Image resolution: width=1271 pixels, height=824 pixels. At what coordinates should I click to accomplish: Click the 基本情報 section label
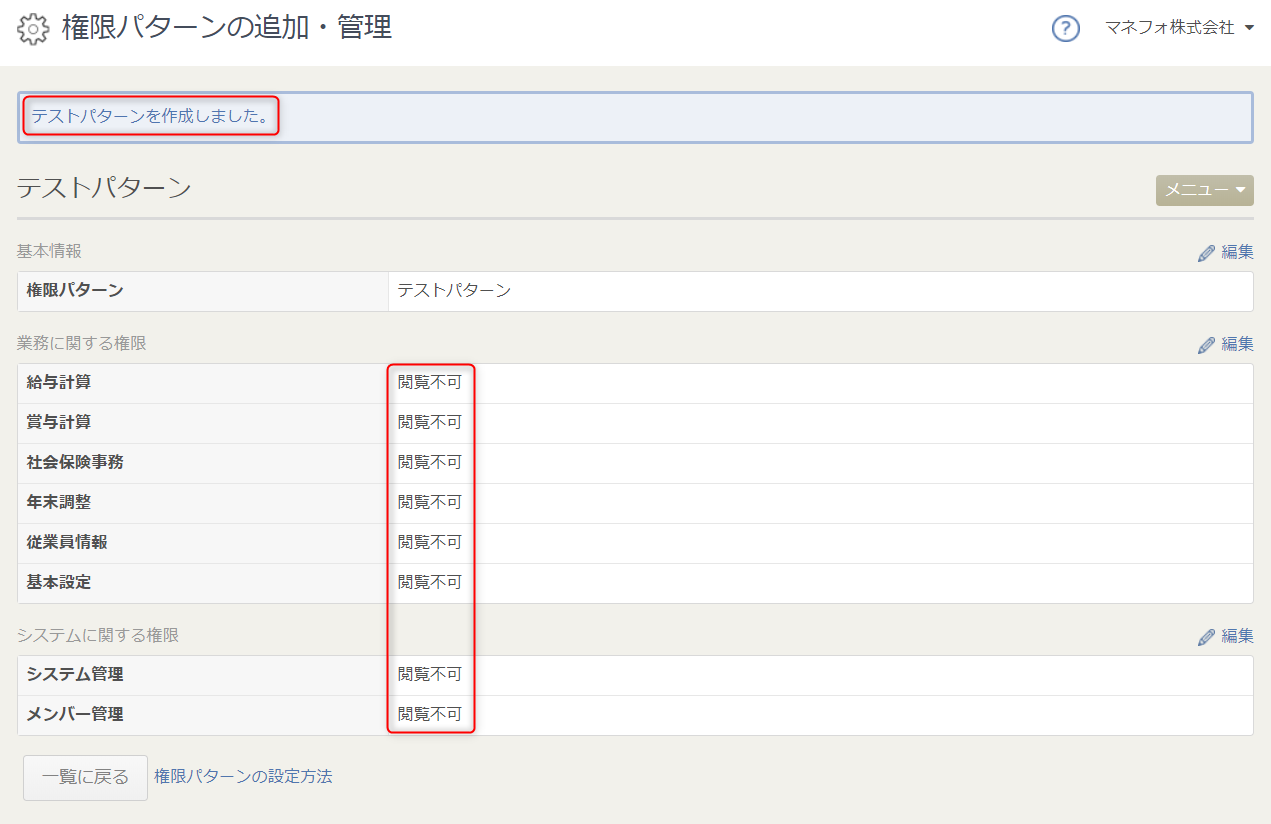(x=49, y=251)
